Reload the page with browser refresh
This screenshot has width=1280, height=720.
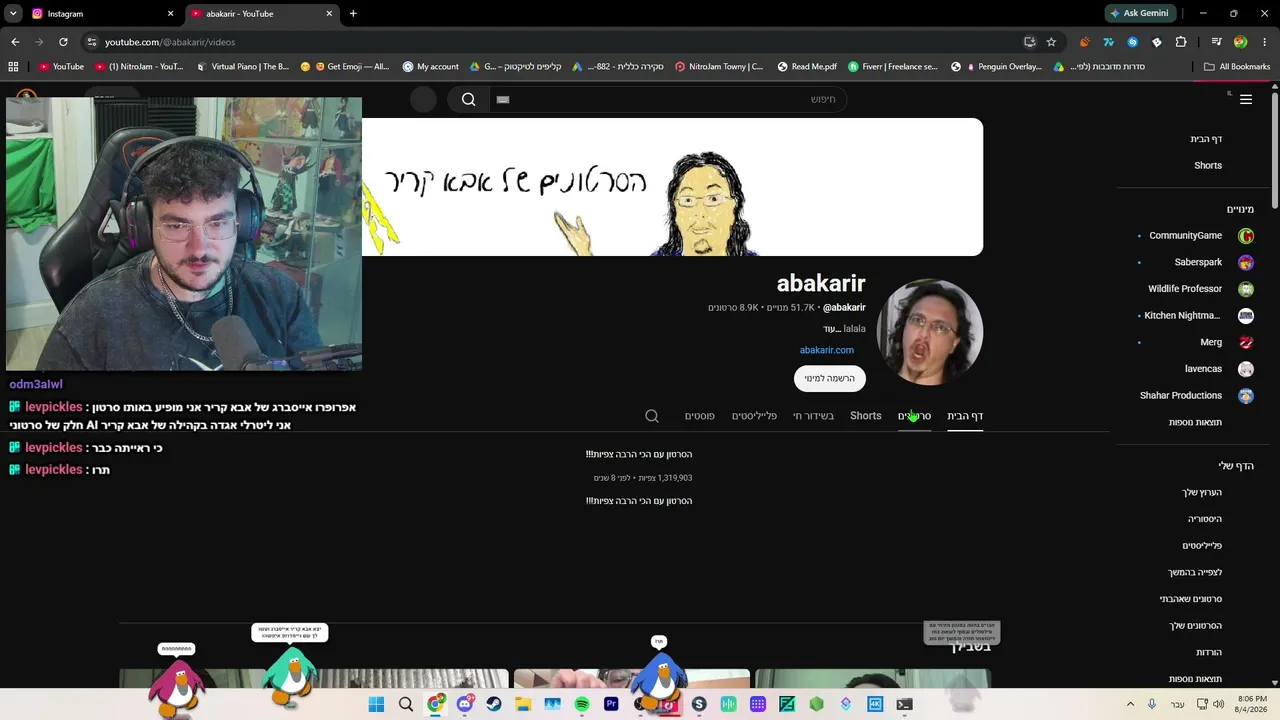pos(63,42)
